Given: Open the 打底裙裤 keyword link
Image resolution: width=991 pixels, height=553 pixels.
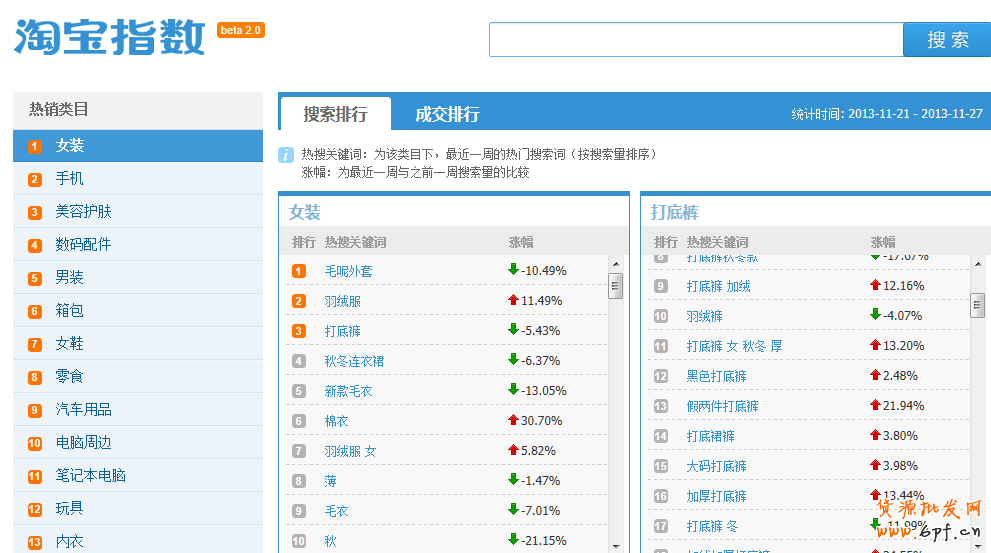Looking at the screenshot, I should pos(710,436).
